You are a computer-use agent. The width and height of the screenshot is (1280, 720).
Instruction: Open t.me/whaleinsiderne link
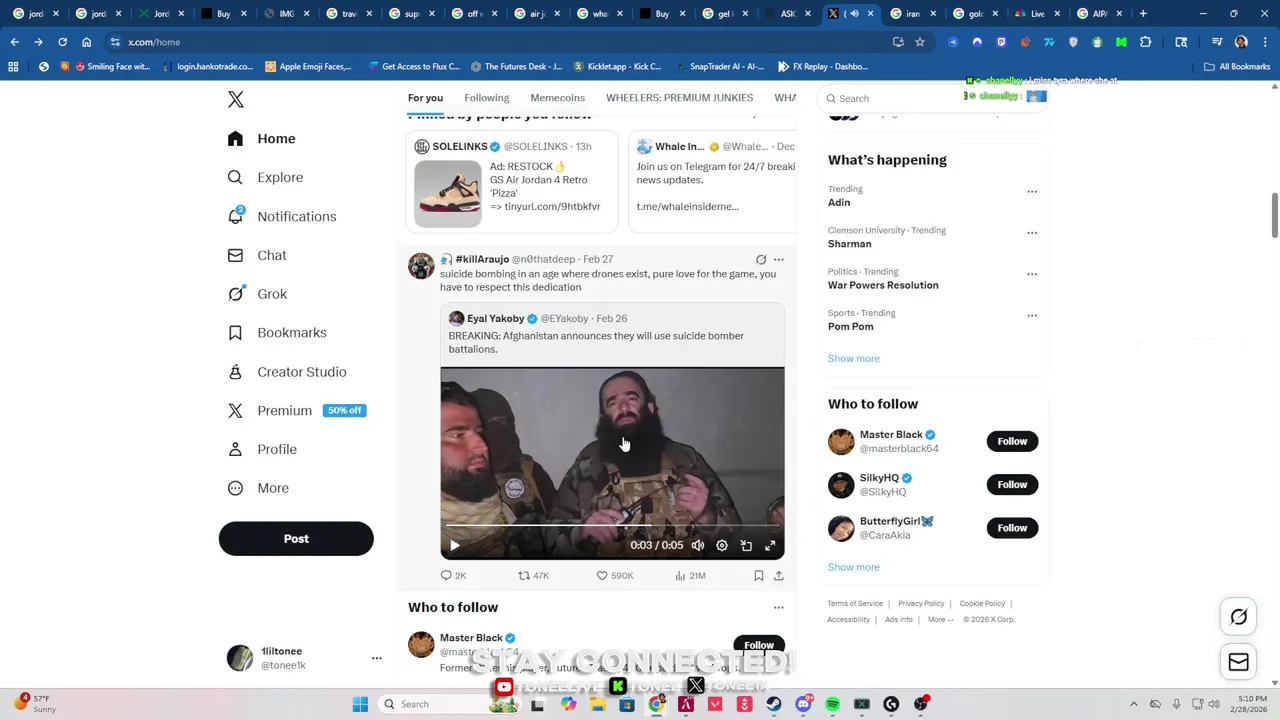click(687, 206)
